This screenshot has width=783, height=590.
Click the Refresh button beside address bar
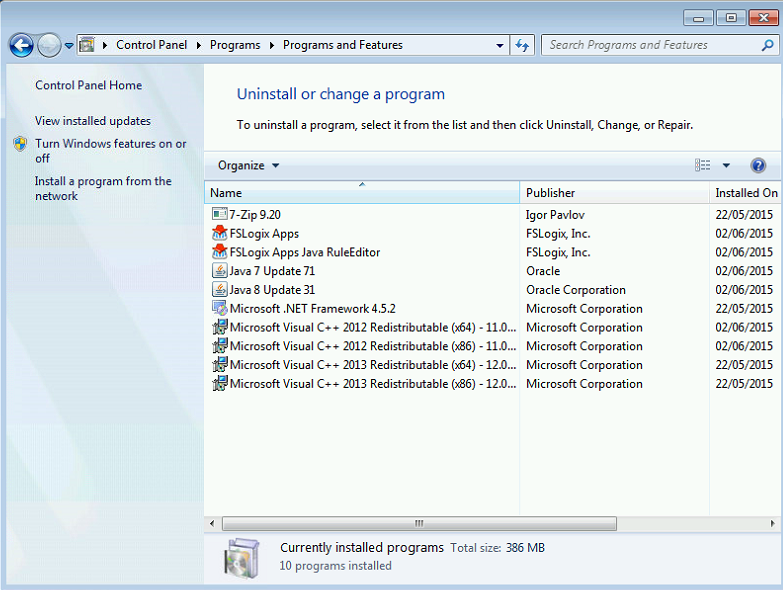pyautogui.click(x=522, y=45)
